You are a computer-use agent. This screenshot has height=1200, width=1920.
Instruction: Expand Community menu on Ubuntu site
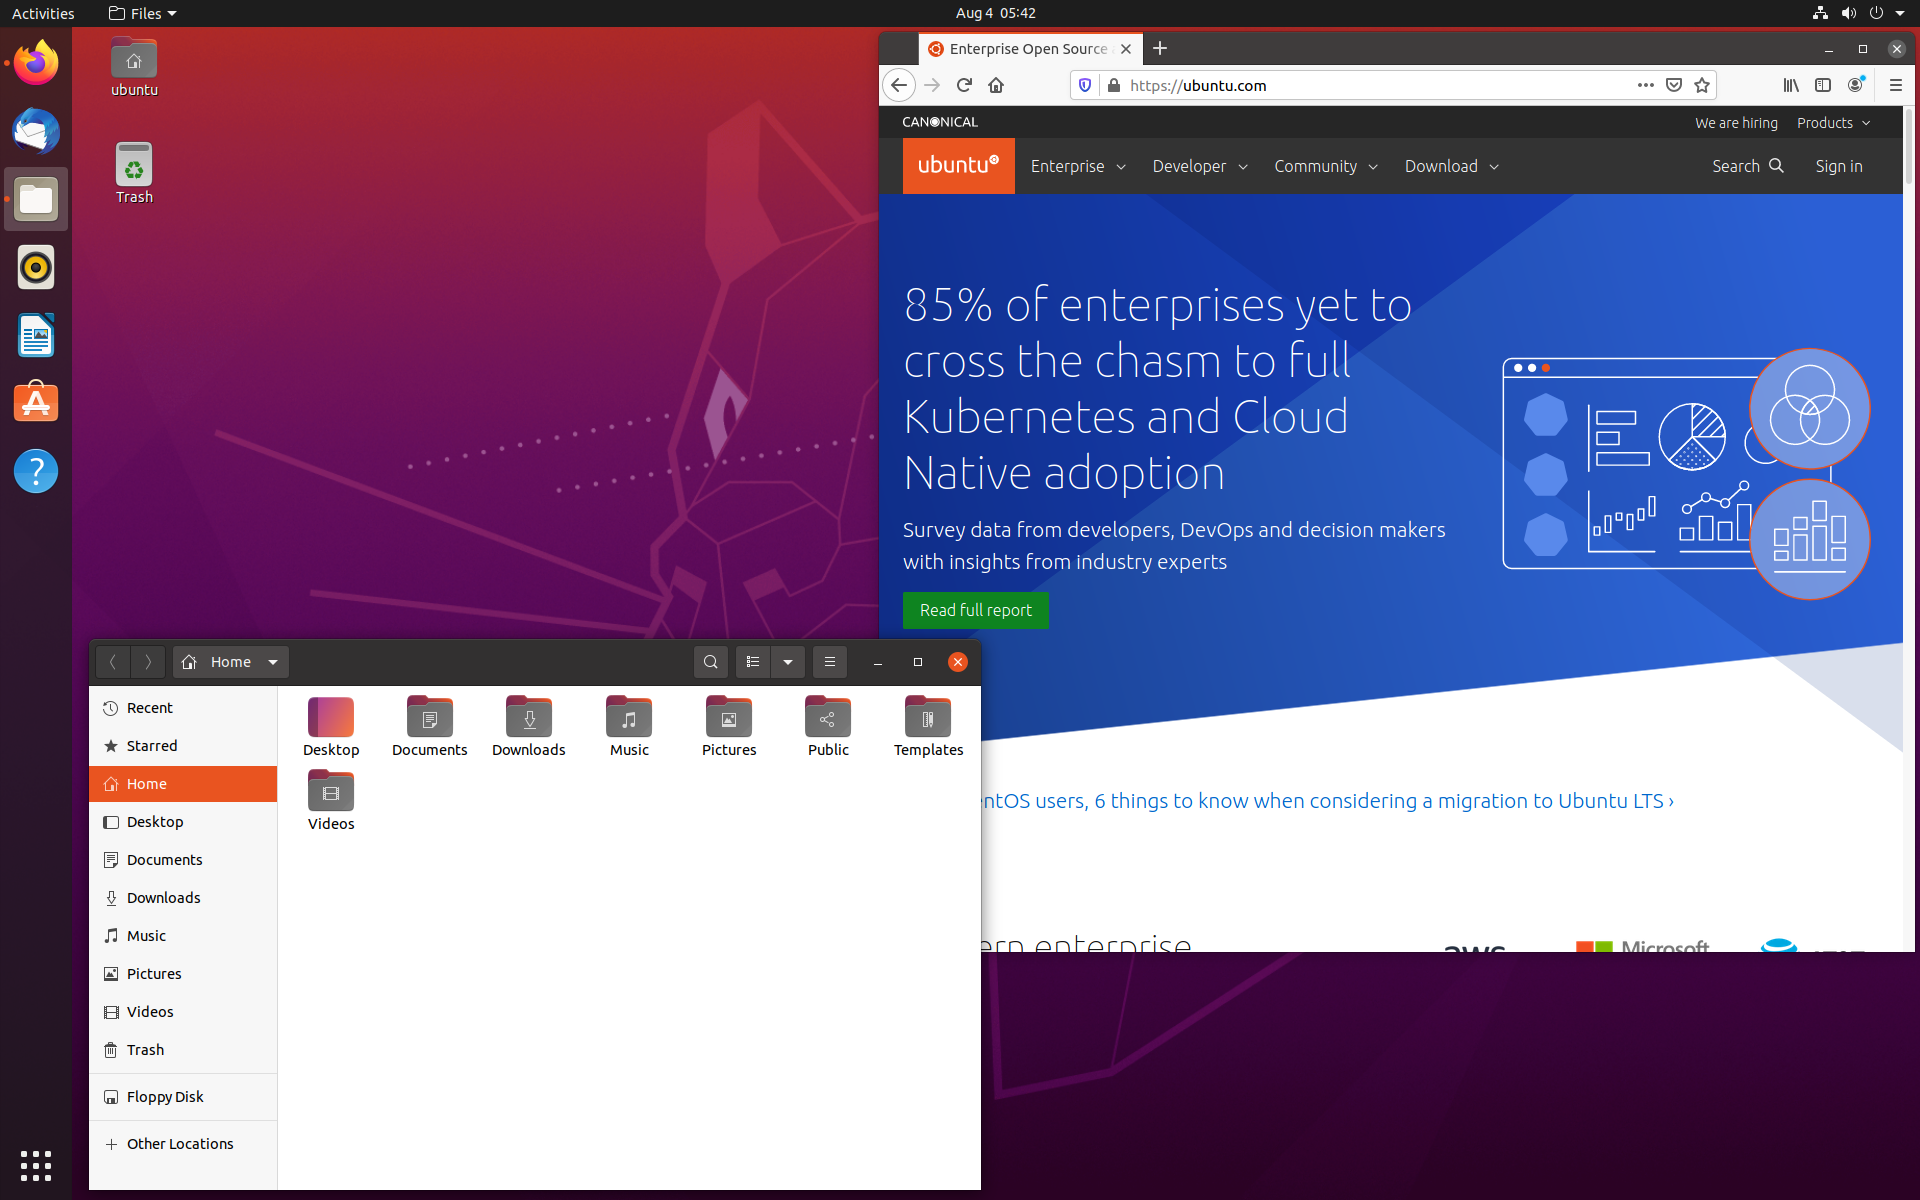click(1326, 166)
